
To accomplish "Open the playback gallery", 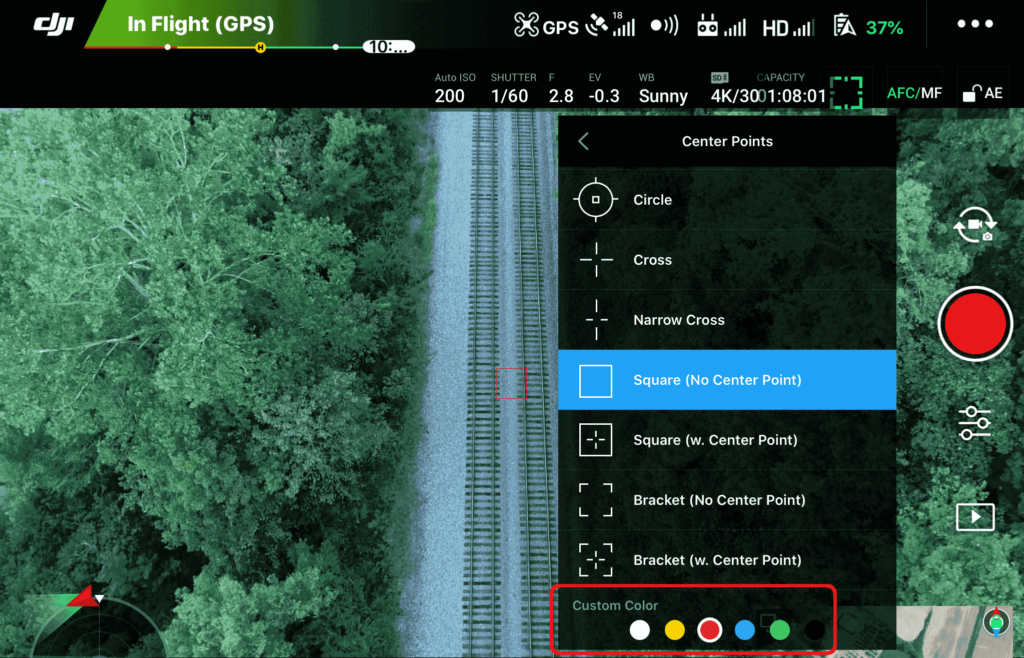I will point(975,517).
